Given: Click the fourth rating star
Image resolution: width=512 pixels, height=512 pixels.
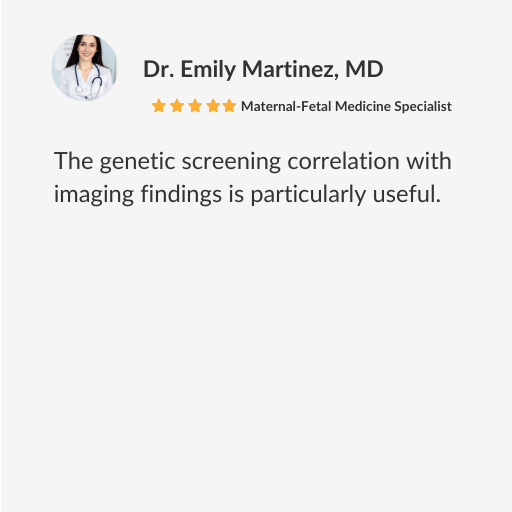Looking at the screenshot, I should pyautogui.click(x=213, y=106).
